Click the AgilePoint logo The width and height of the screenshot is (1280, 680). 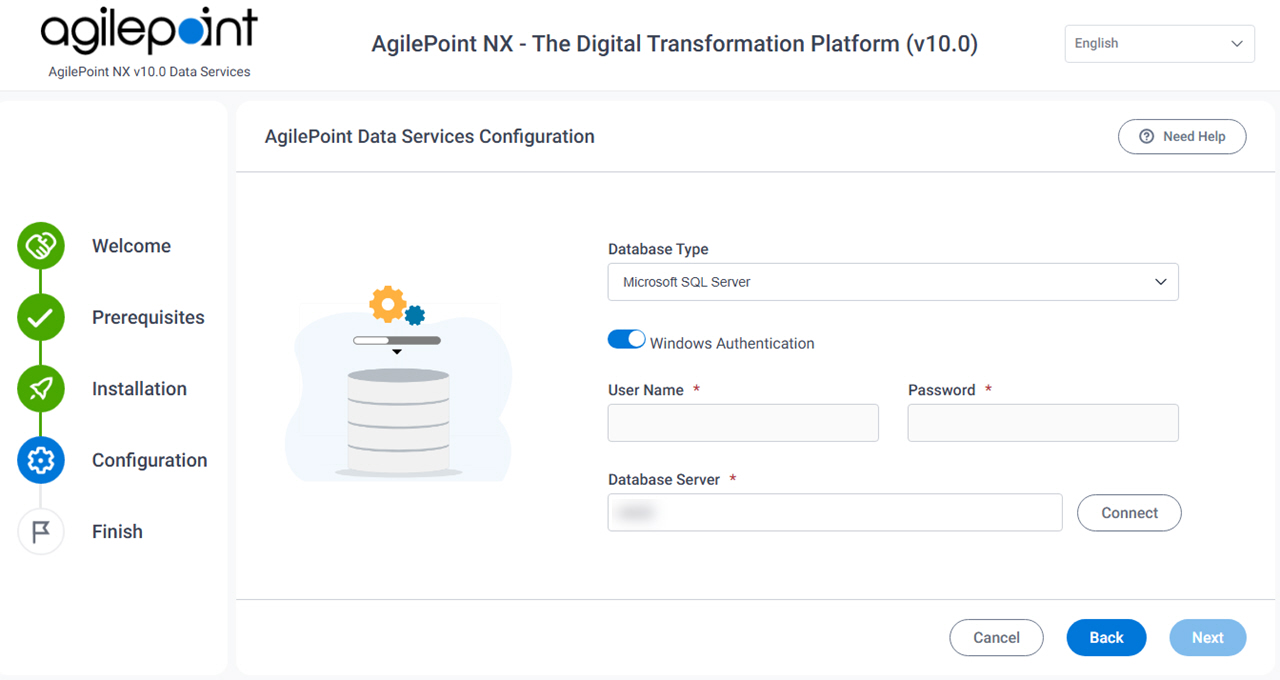[x=149, y=32]
